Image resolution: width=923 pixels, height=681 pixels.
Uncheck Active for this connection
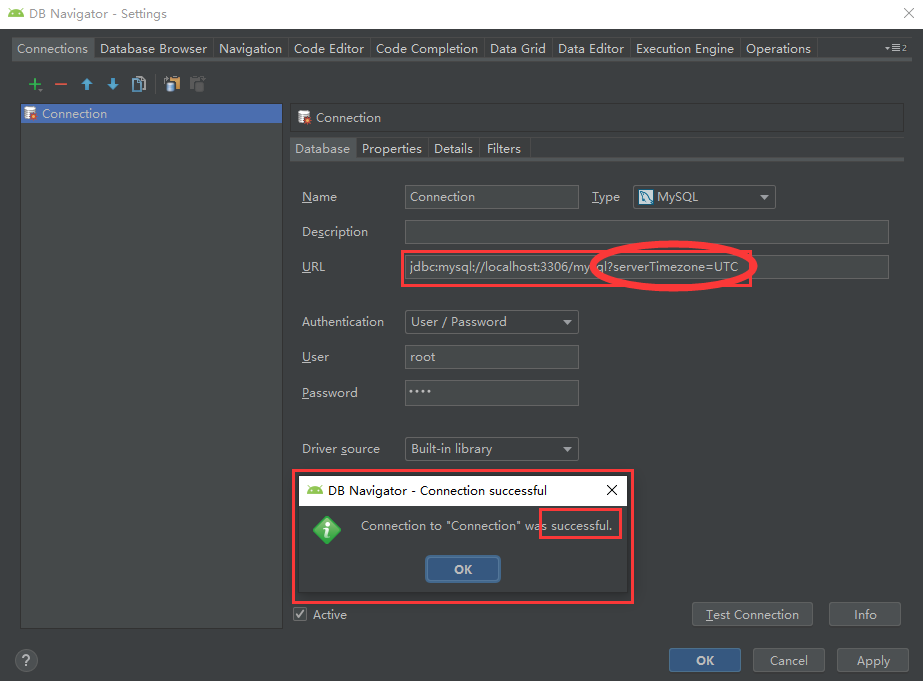click(x=298, y=615)
